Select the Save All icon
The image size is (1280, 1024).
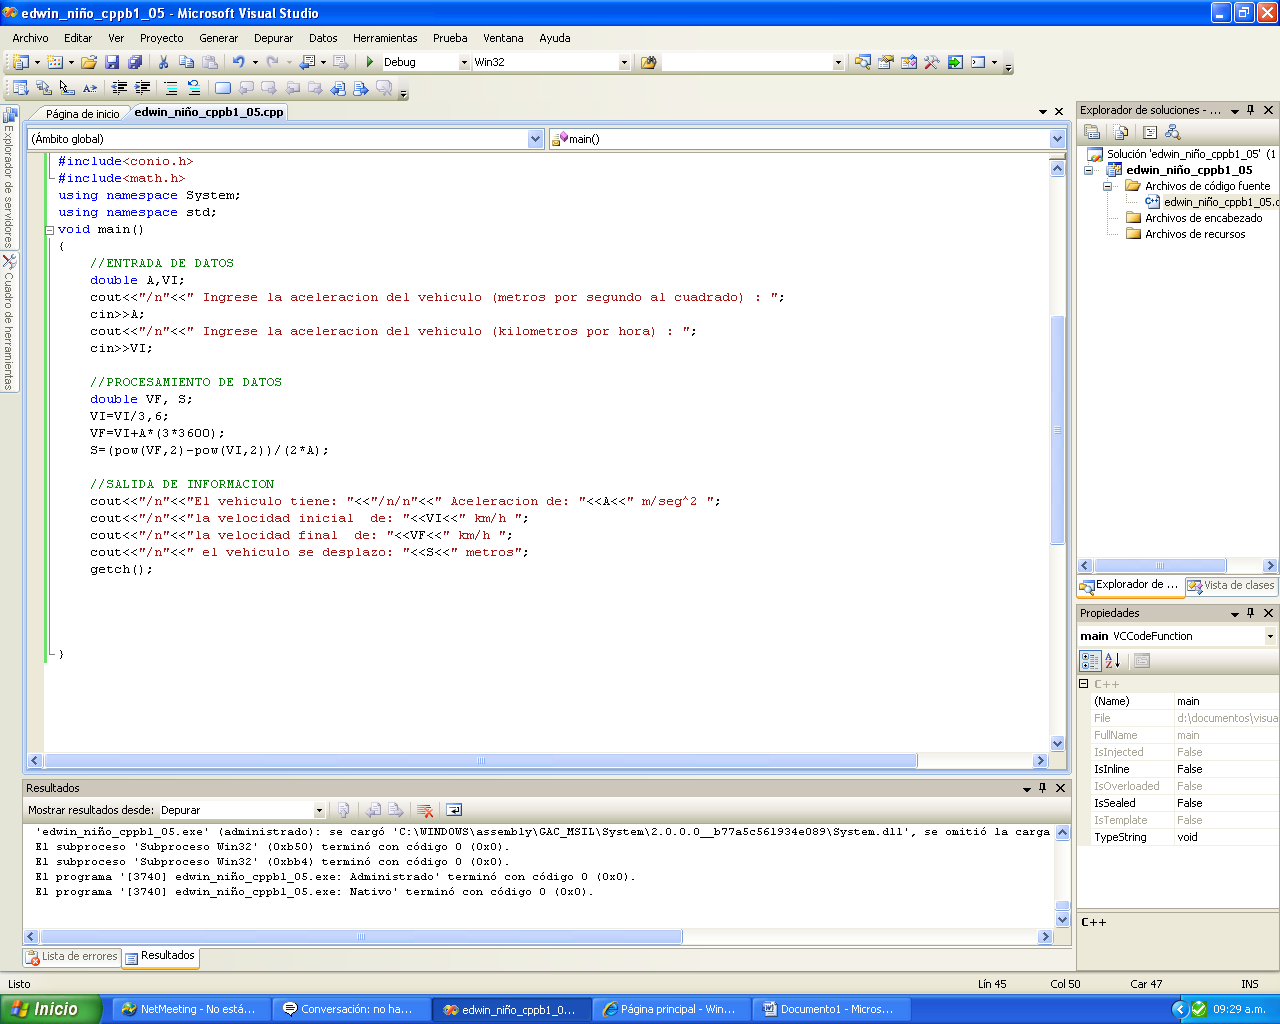point(135,61)
